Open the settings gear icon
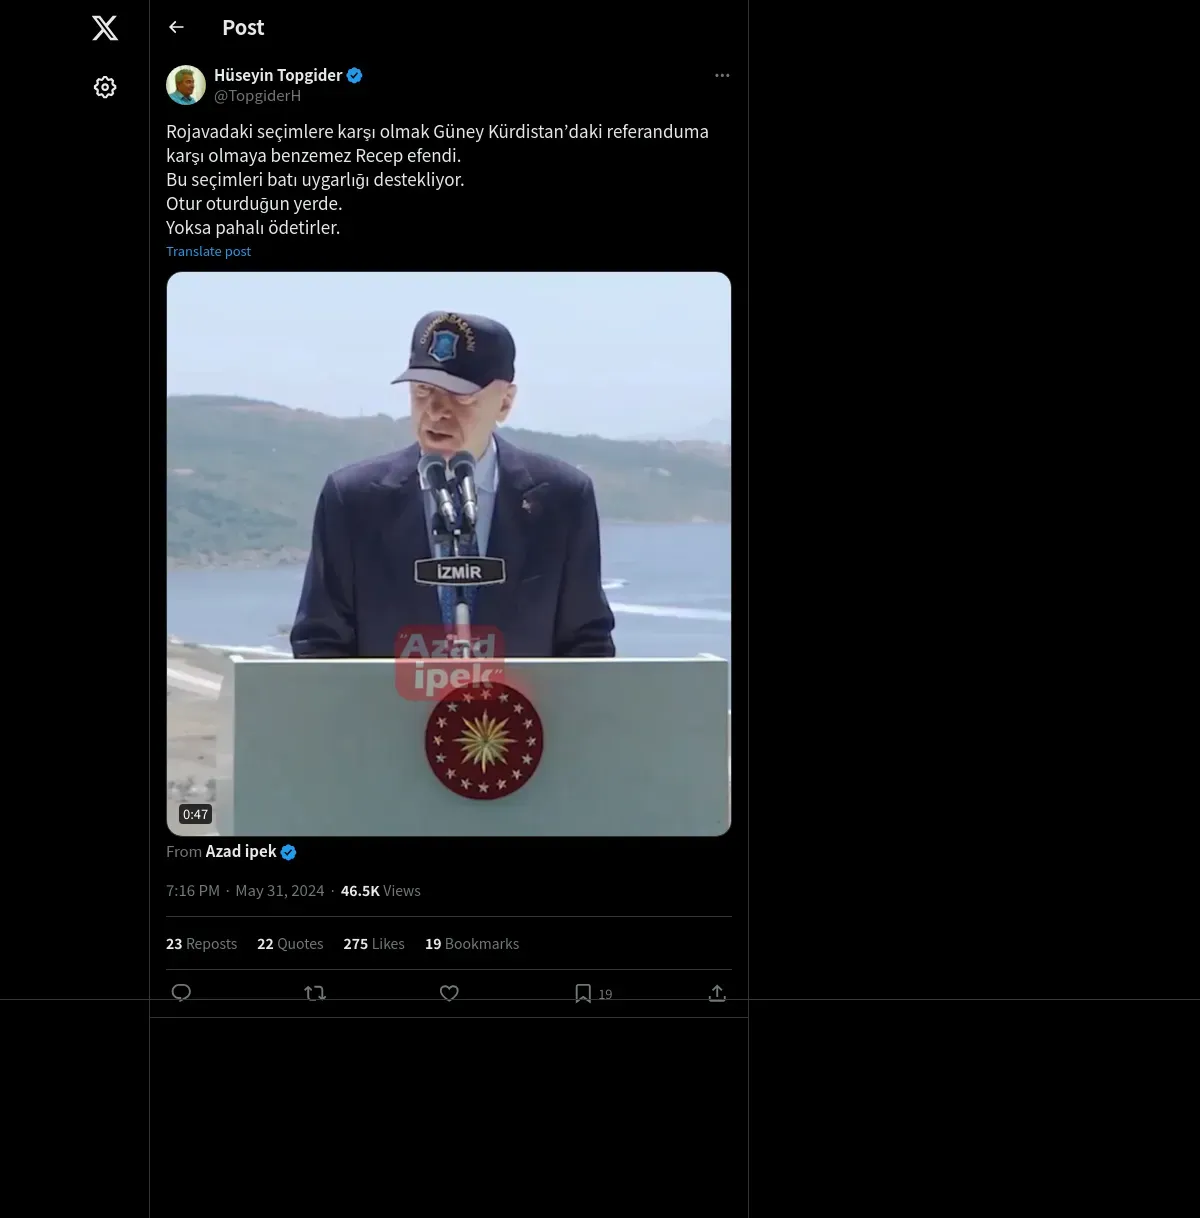 105,87
